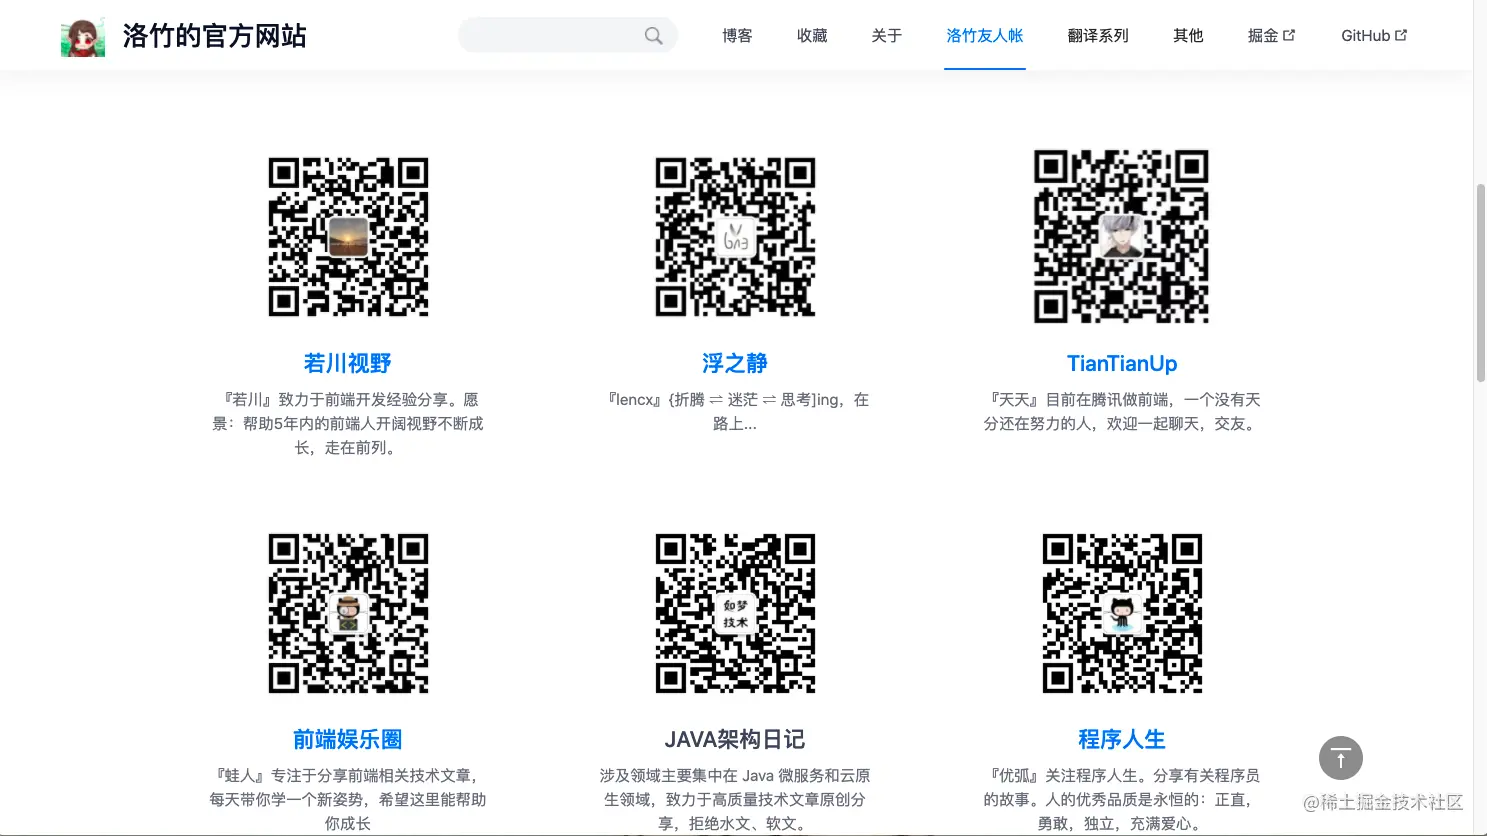The height and width of the screenshot is (836, 1487).
Task: Click the magnifier search icon
Action: tap(654, 36)
